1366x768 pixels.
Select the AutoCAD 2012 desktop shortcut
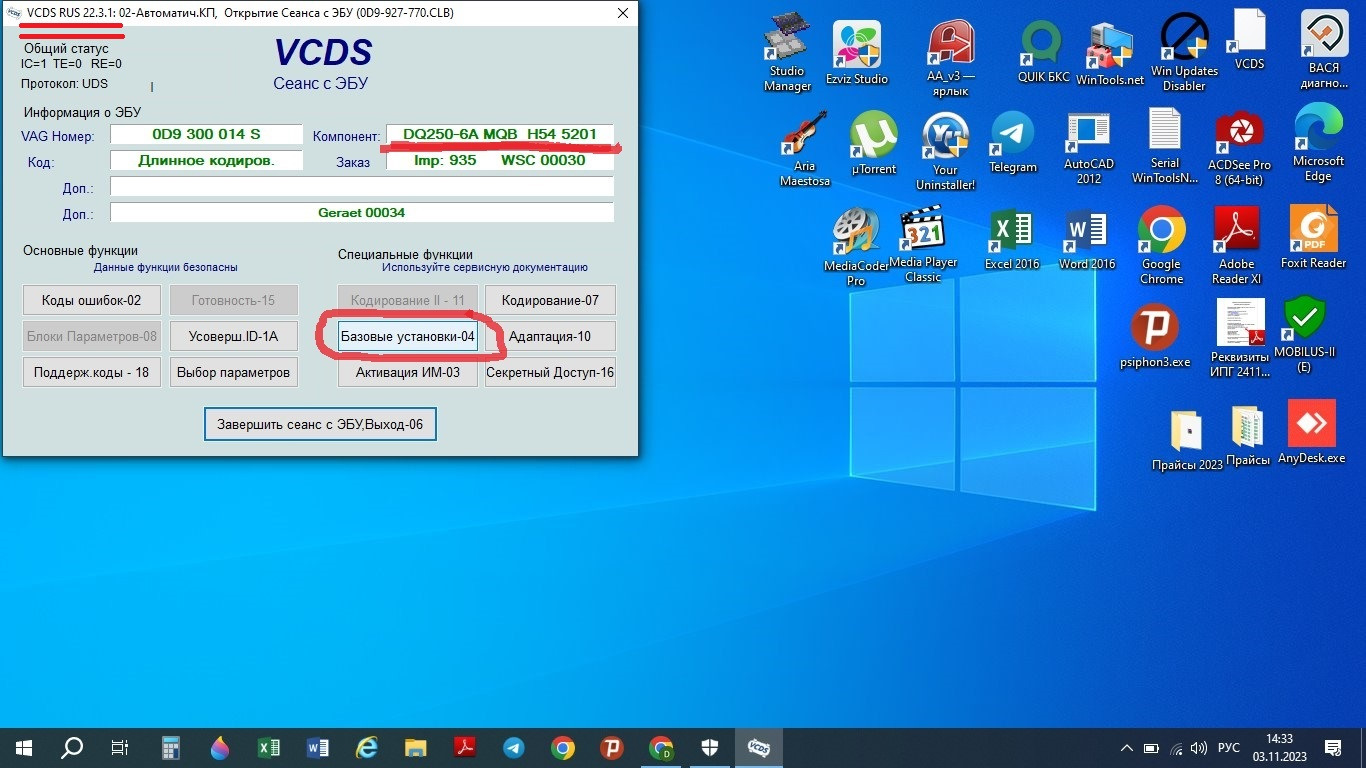[x=1088, y=149]
